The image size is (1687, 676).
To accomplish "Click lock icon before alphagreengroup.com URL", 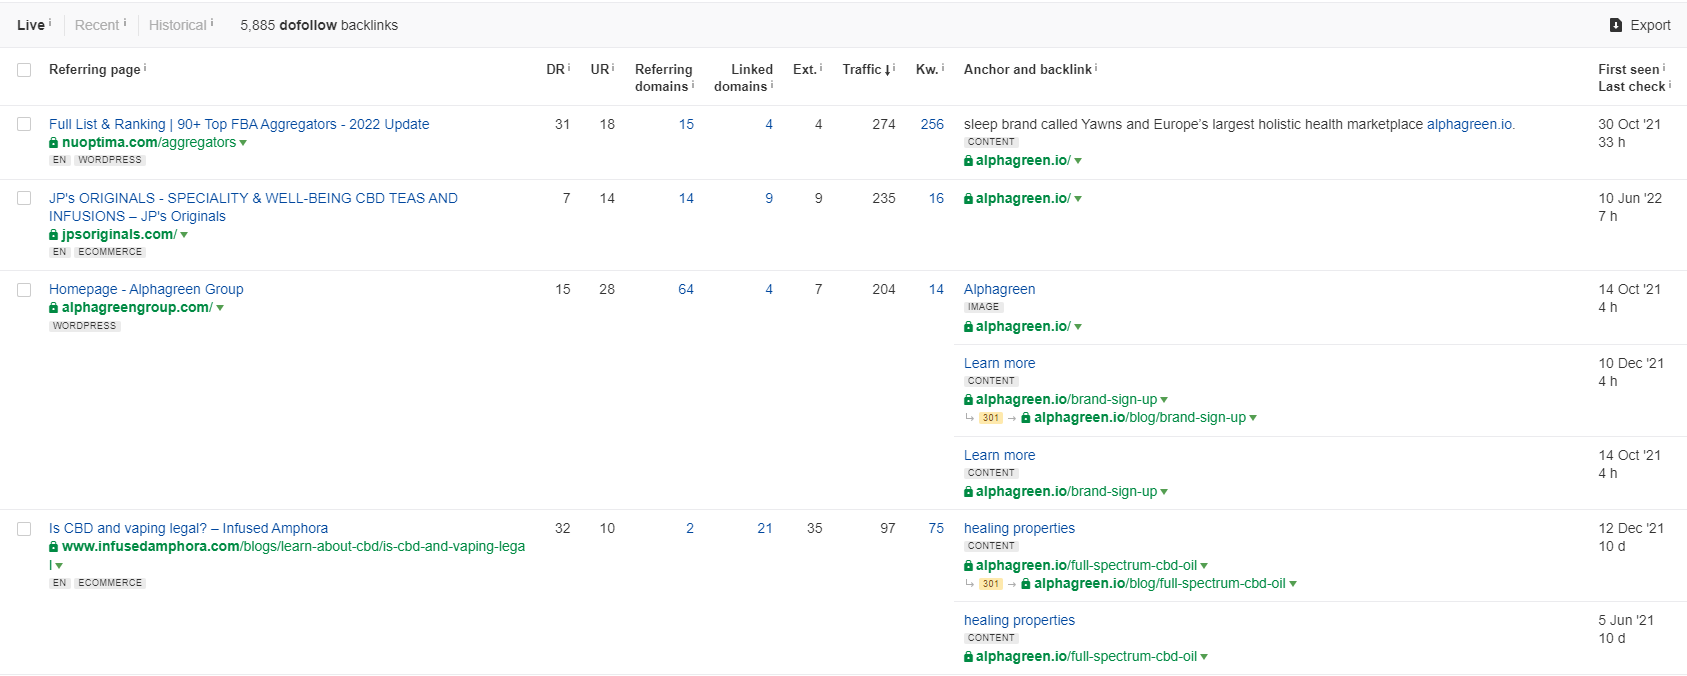I will (54, 308).
